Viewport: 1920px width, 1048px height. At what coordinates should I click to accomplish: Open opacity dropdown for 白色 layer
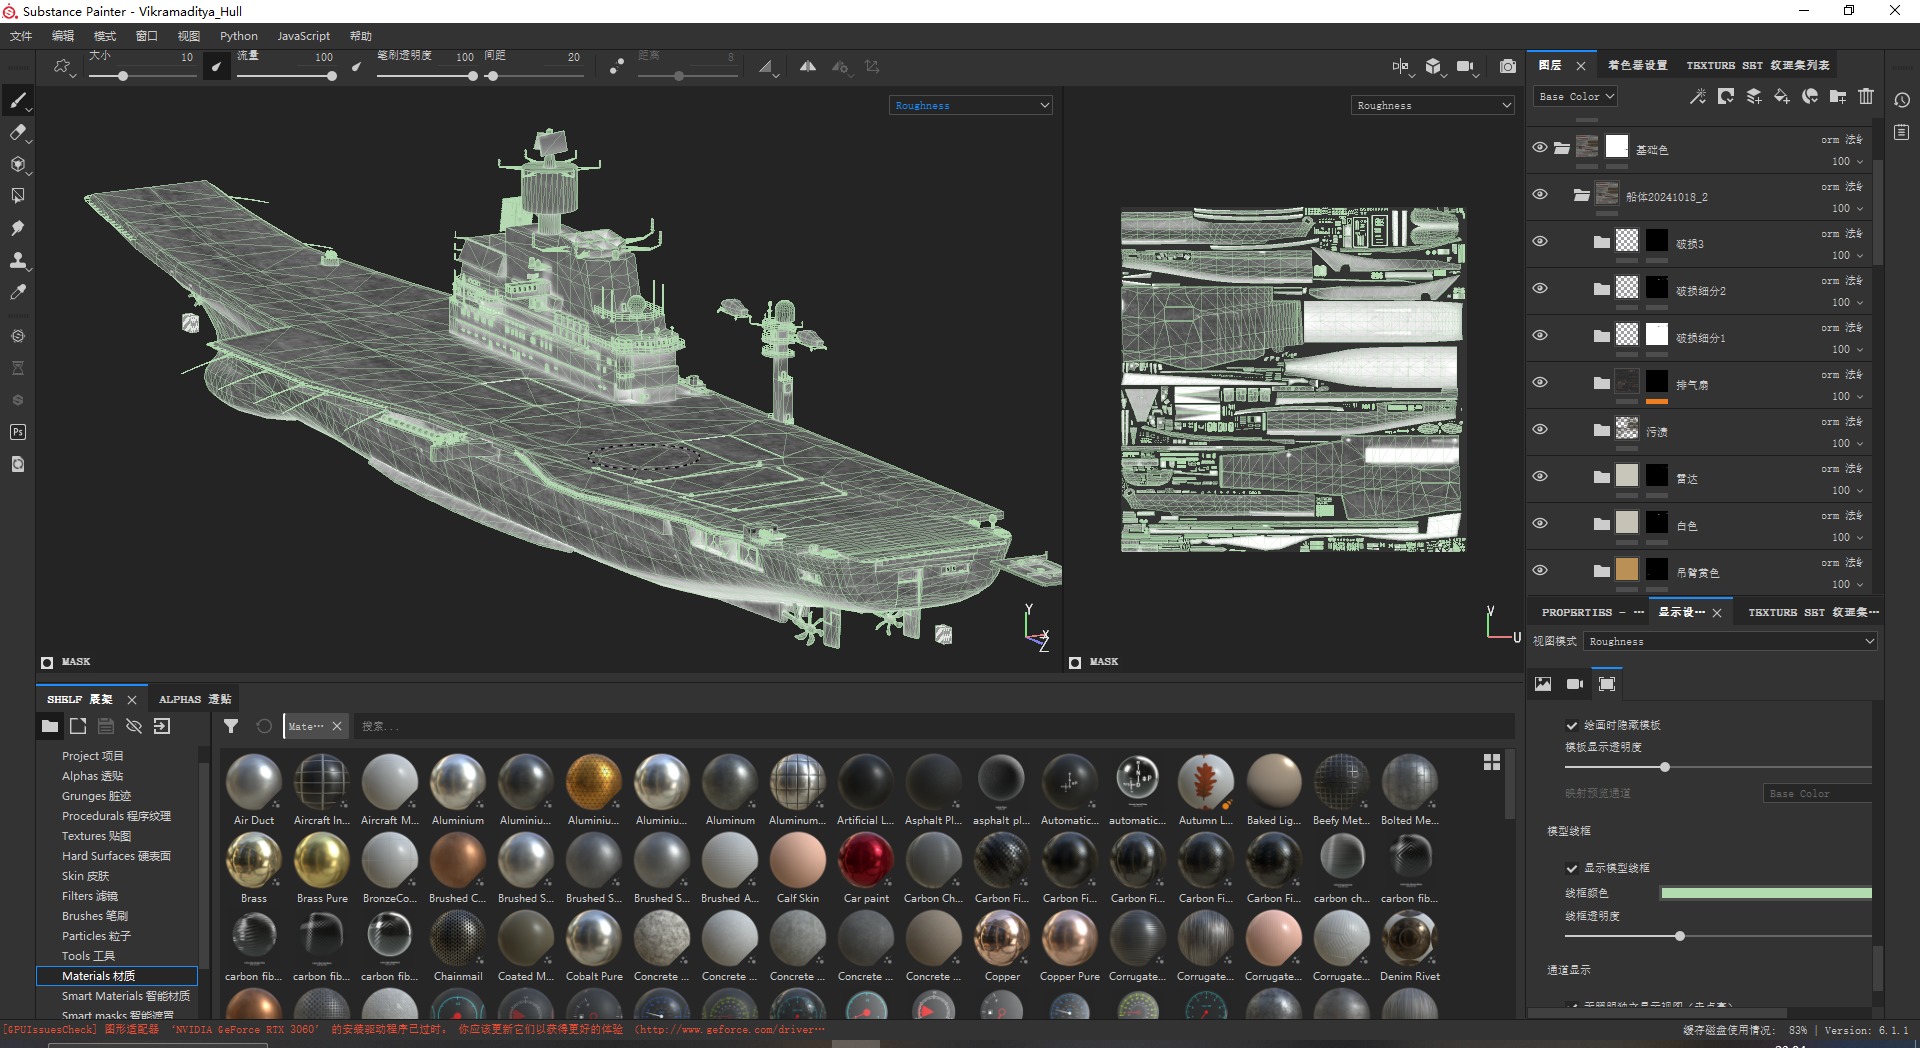pyautogui.click(x=1846, y=537)
